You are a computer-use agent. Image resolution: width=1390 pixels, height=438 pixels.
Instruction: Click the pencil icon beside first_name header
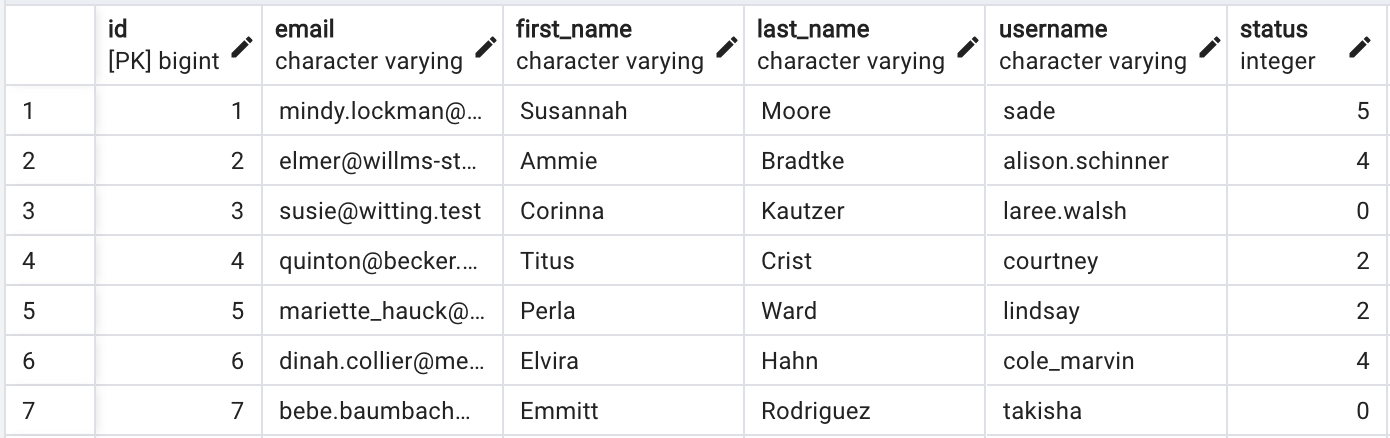[x=727, y=46]
